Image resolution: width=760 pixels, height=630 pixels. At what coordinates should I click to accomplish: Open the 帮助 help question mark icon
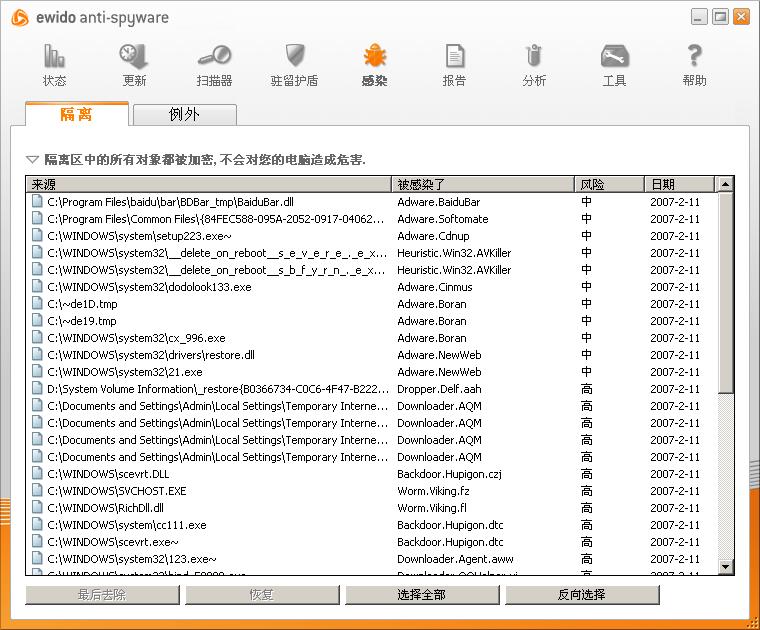(x=695, y=55)
